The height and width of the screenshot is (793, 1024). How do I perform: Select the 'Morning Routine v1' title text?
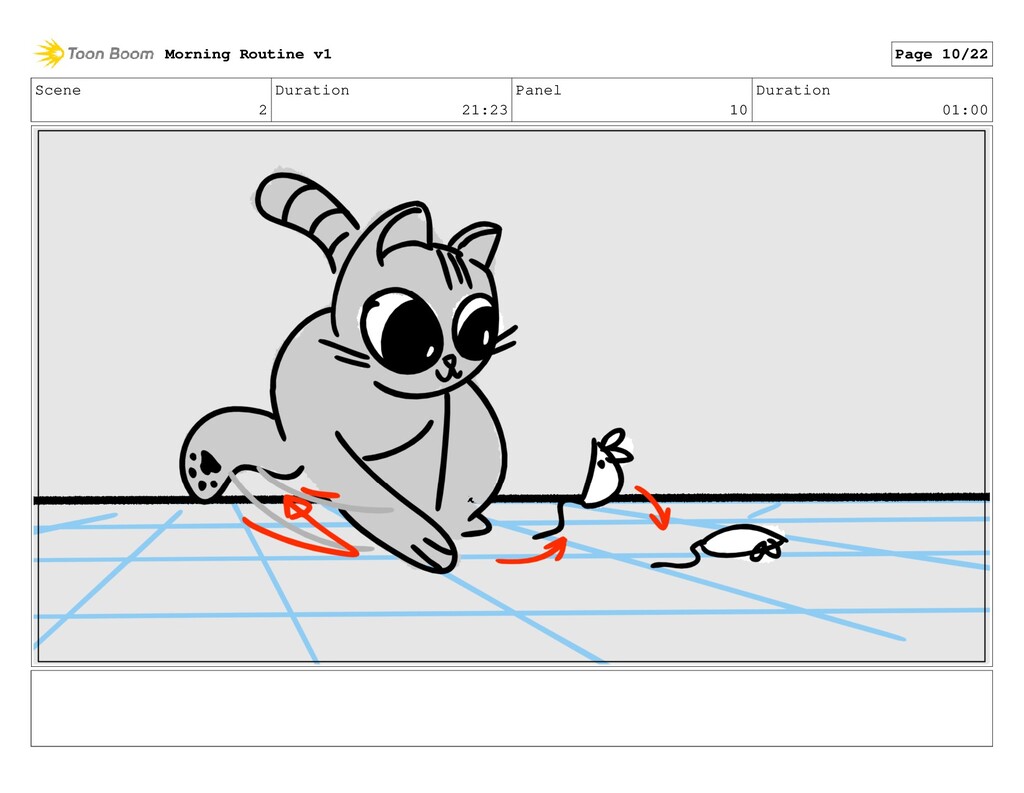point(248,54)
